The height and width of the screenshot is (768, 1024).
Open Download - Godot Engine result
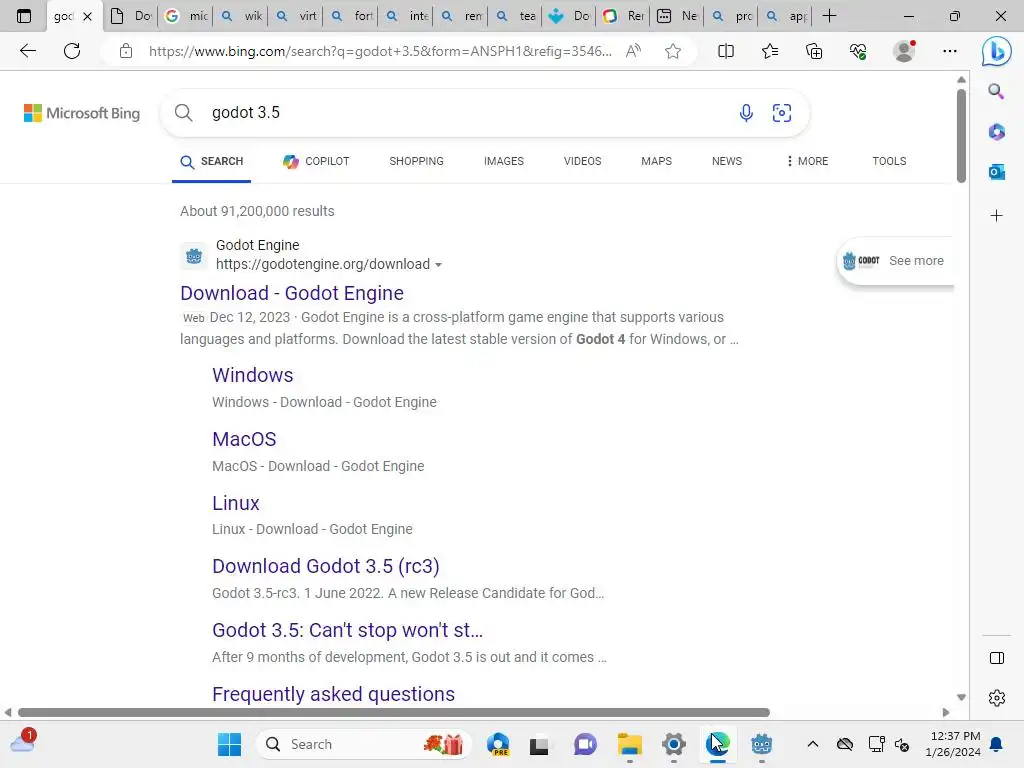292,293
